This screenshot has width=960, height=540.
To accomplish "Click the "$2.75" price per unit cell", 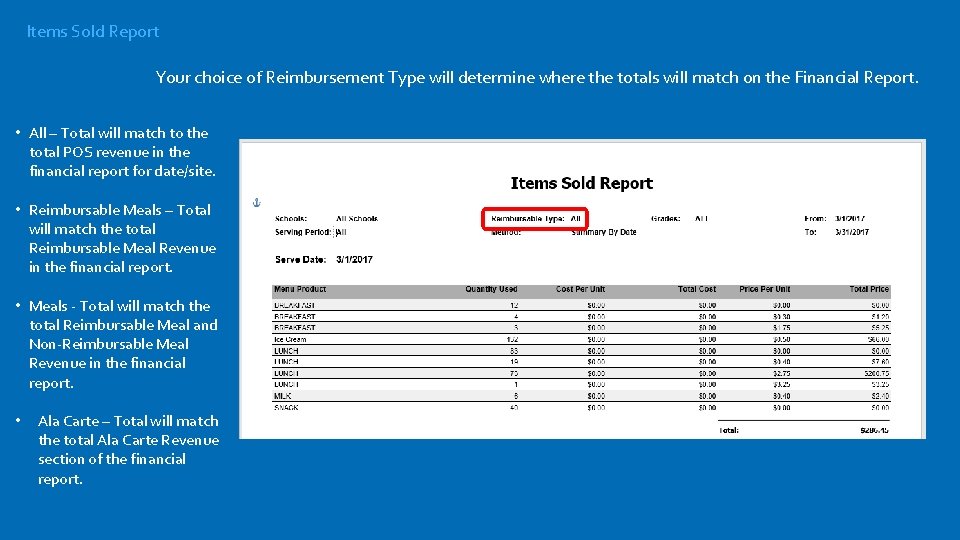I will pos(781,373).
